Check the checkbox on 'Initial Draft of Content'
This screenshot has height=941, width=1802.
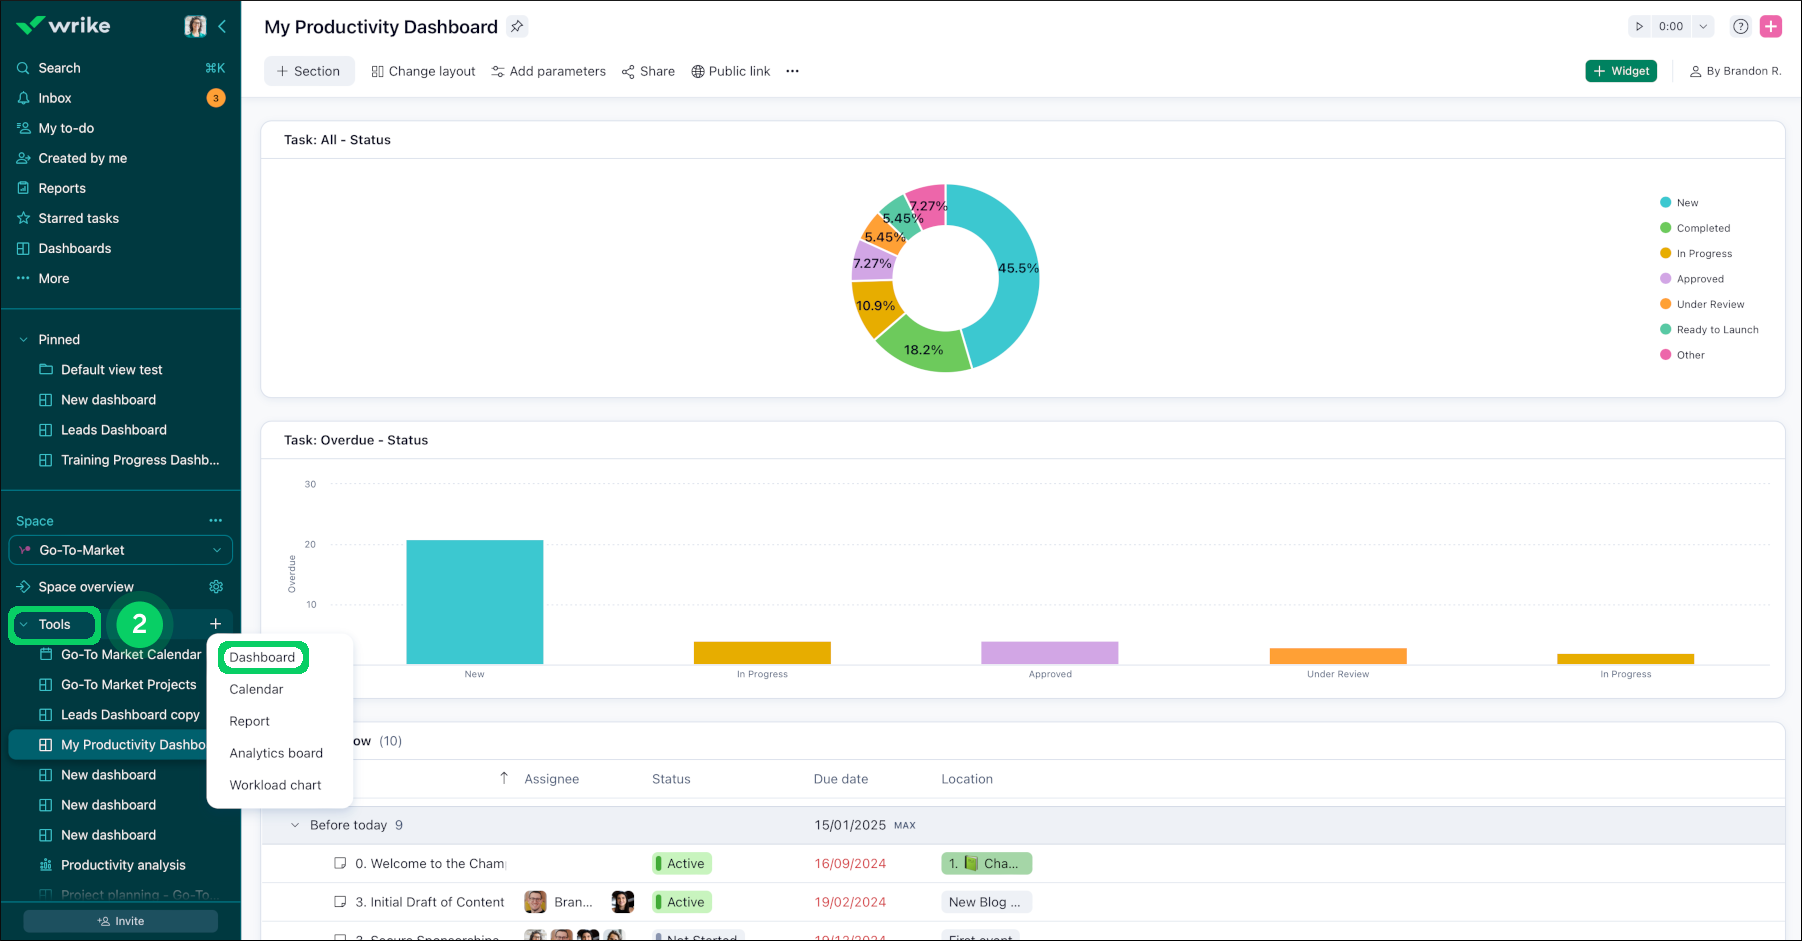coord(340,901)
